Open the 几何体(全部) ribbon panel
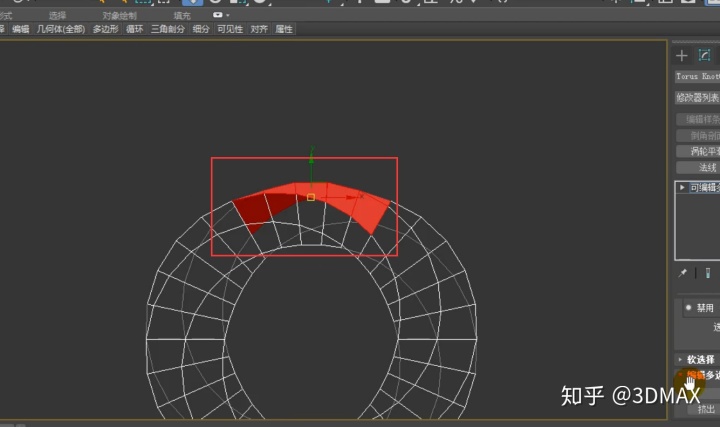The width and height of the screenshot is (720, 427). 61,29
